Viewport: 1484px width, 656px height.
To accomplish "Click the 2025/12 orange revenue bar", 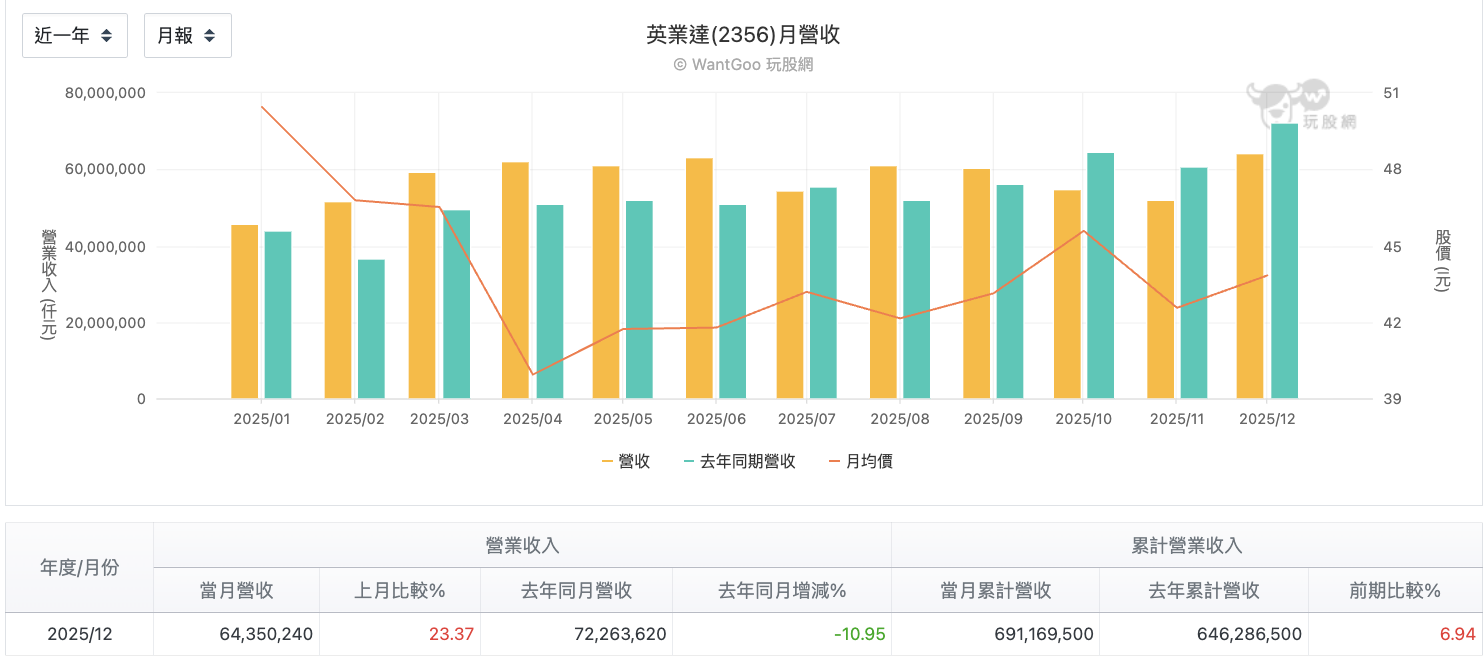I will (x=1250, y=277).
